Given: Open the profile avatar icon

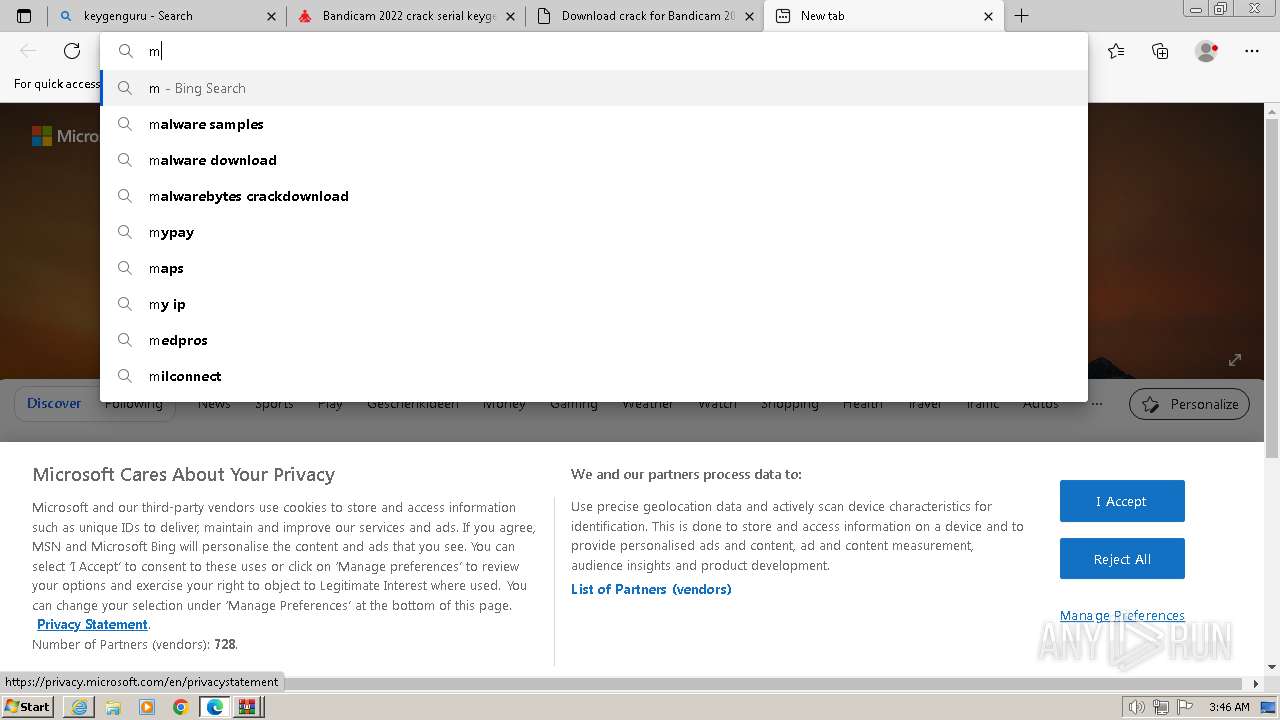Looking at the screenshot, I should click(x=1206, y=51).
